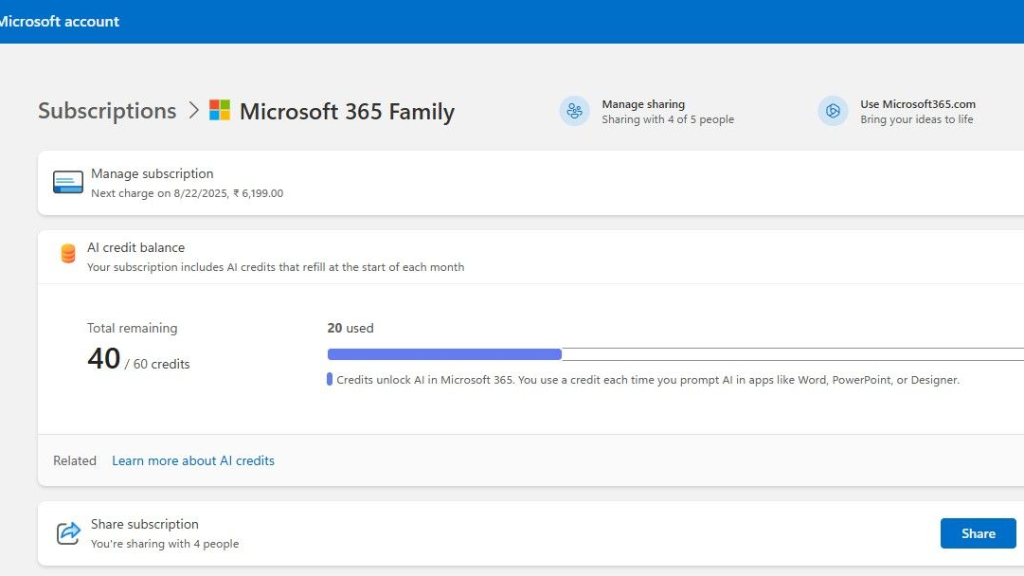Click the / 60 credits text
This screenshot has height=576, width=1024.
pyautogui.click(x=157, y=364)
